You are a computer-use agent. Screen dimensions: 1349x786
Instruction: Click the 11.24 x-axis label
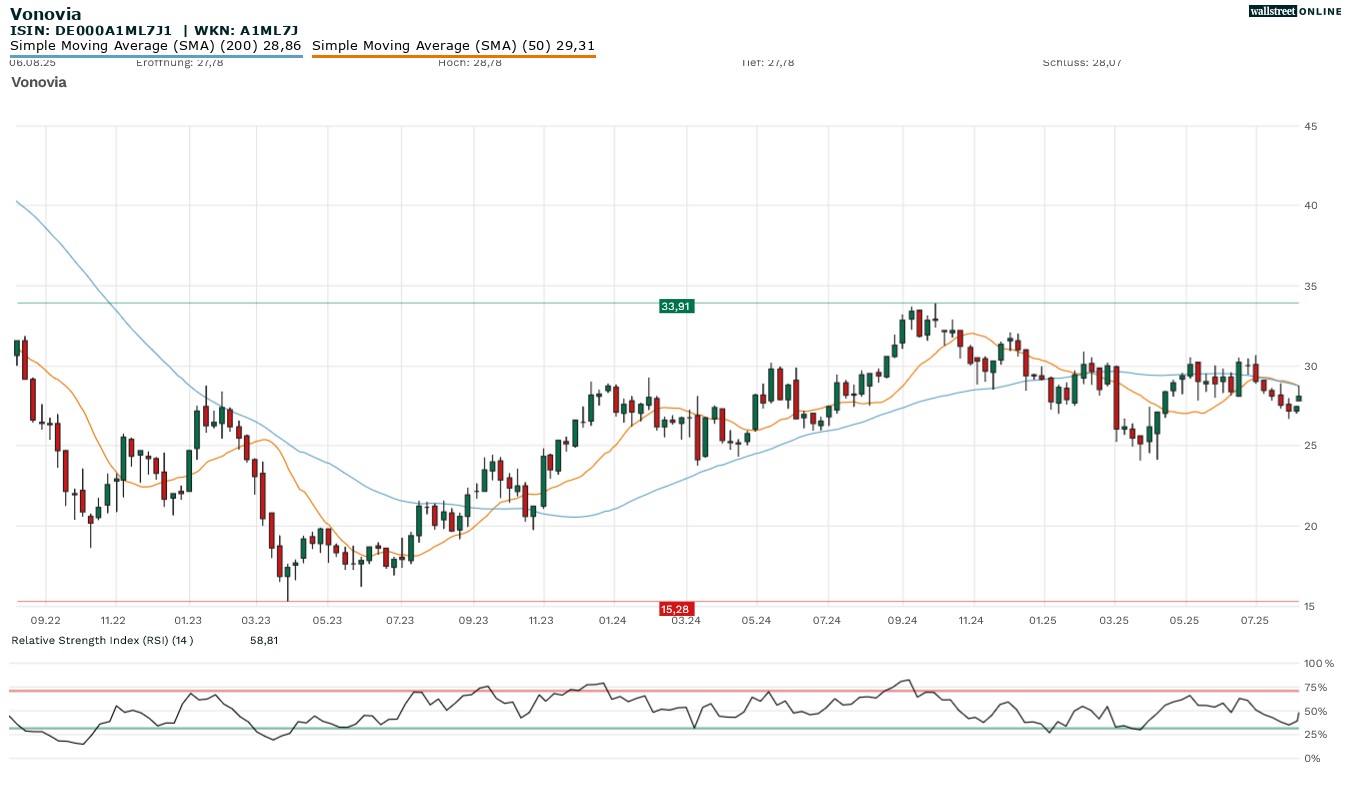tap(970, 621)
